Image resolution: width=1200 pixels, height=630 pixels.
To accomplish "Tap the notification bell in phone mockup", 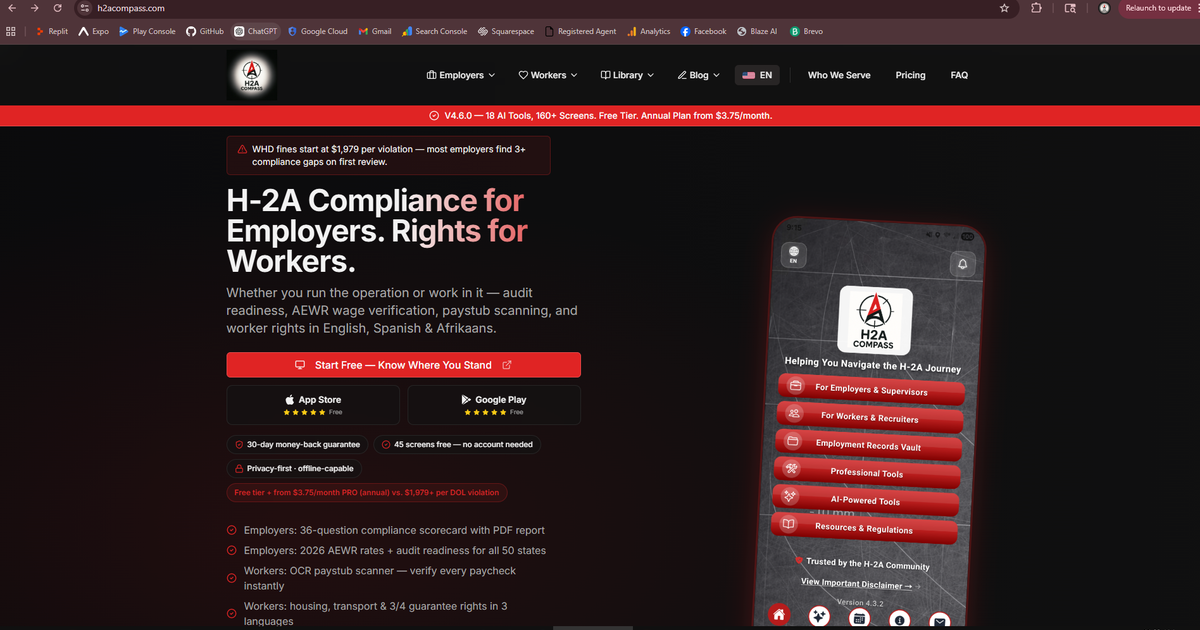I will tap(962, 265).
